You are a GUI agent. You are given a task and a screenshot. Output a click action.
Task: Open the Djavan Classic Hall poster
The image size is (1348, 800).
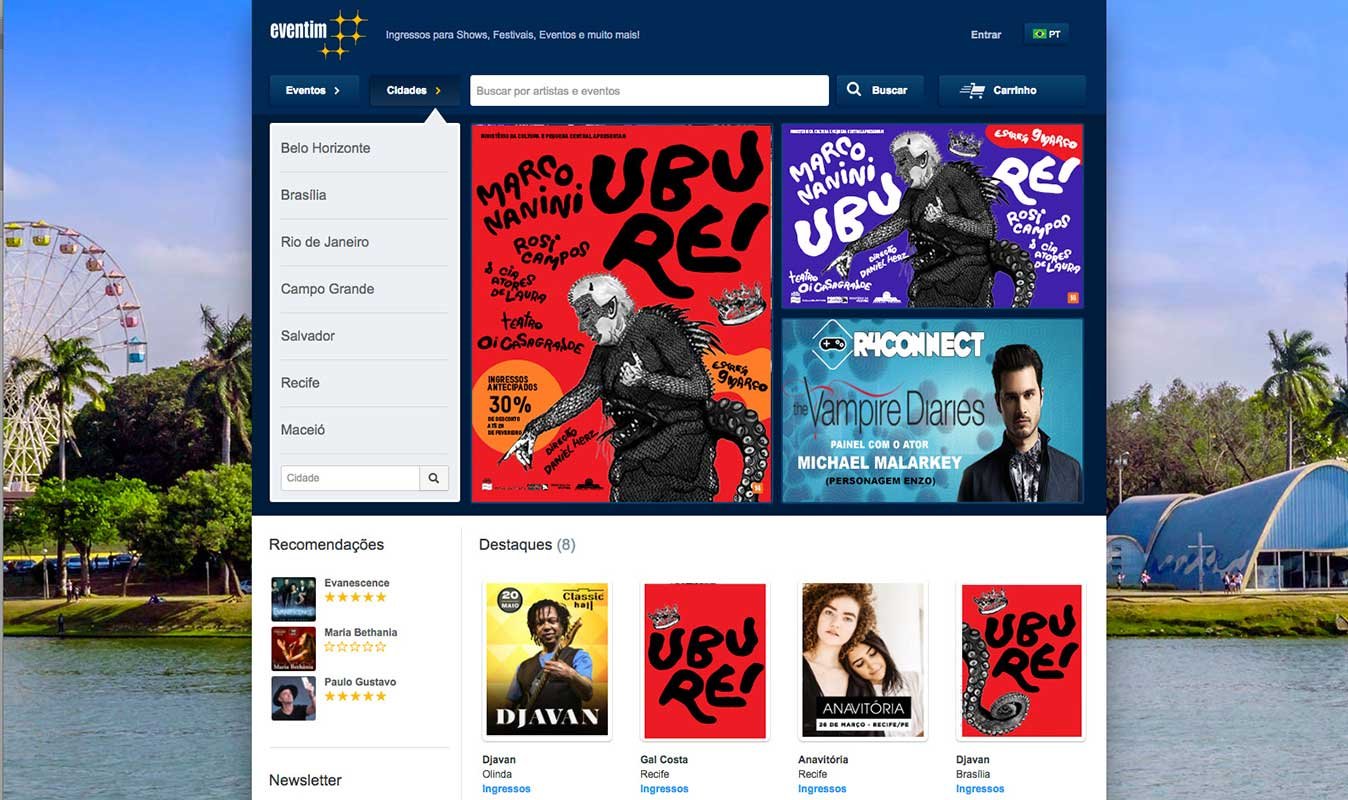547,660
